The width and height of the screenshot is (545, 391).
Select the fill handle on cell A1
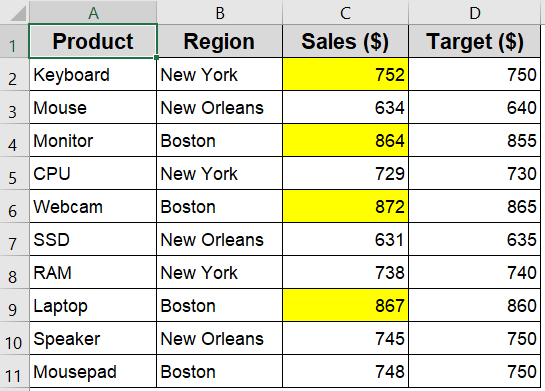pyautogui.click(x=156, y=57)
